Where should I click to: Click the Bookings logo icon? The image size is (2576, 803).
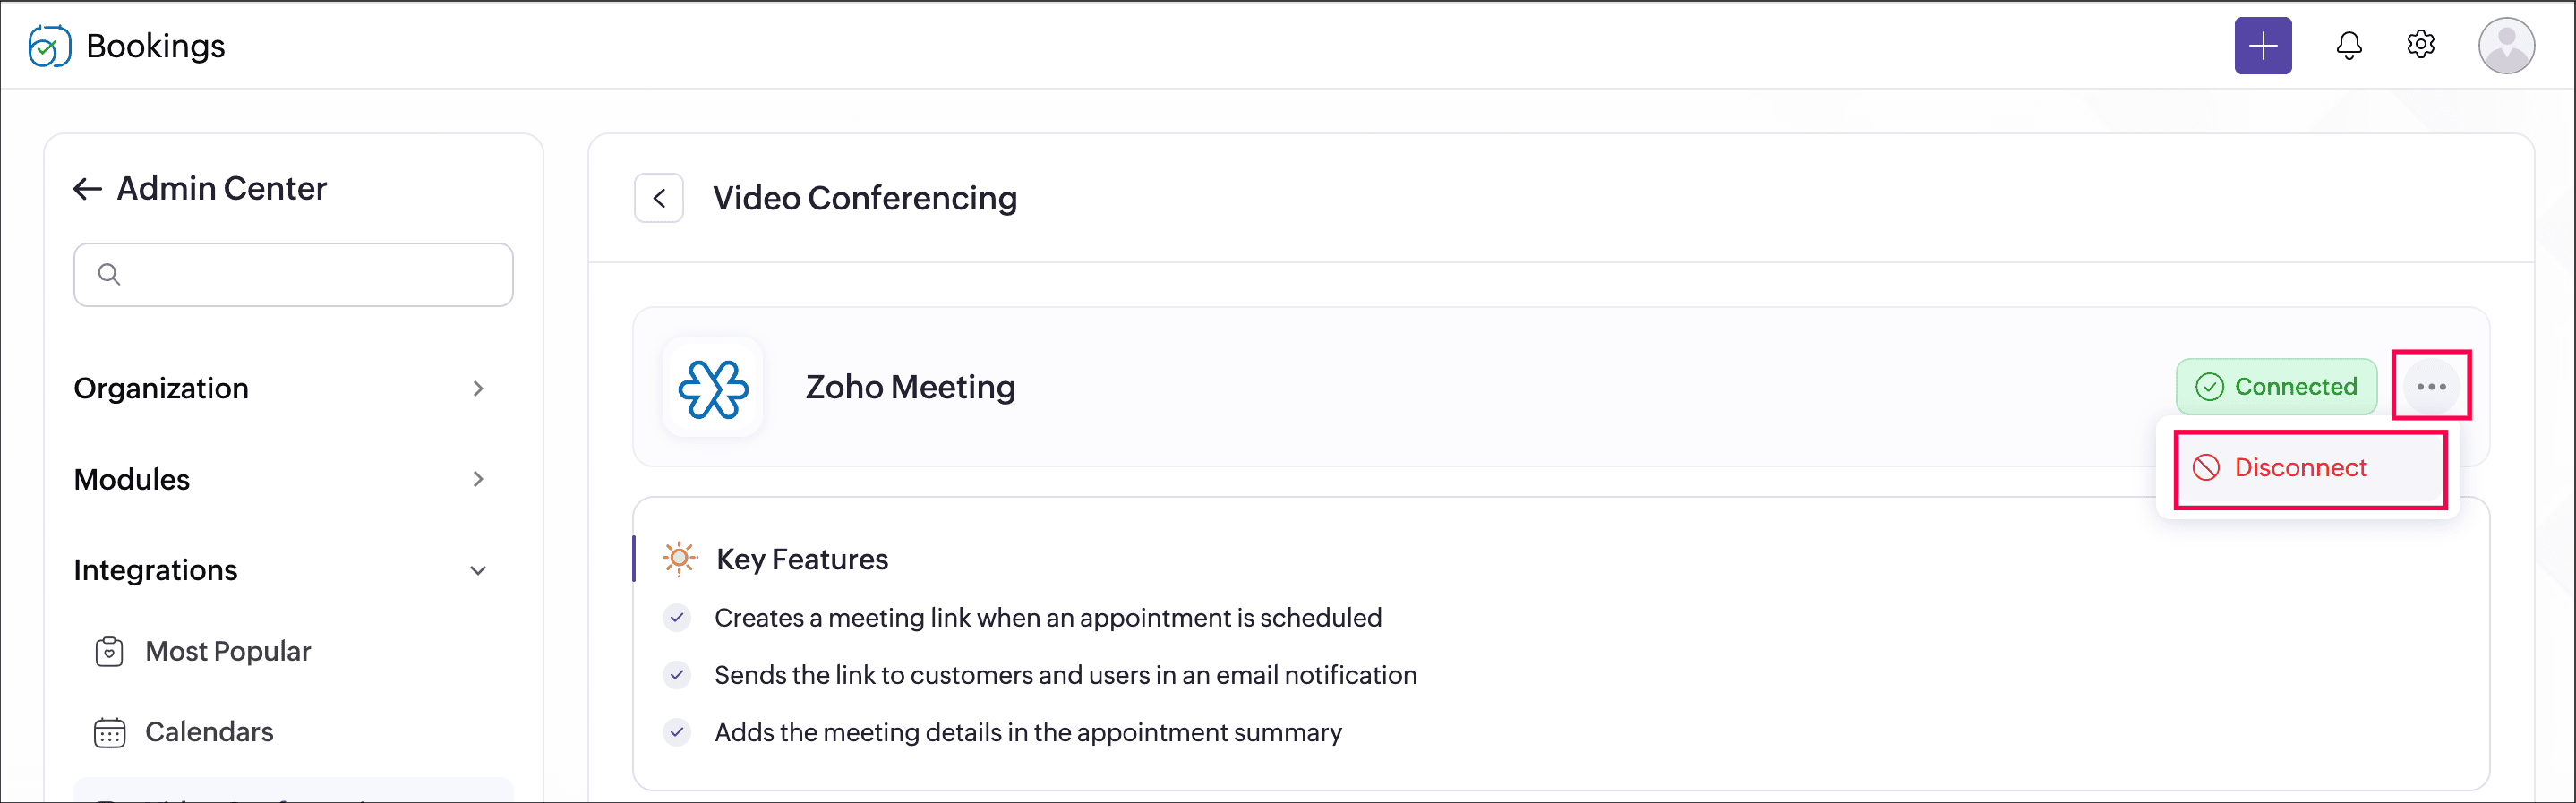click(49, 46)
